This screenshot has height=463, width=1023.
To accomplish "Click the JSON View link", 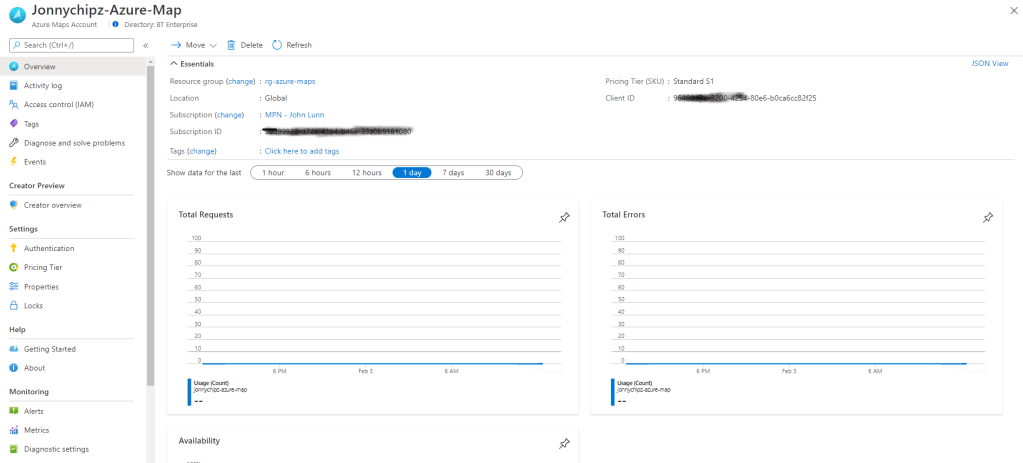I will [x=989, y=63].
